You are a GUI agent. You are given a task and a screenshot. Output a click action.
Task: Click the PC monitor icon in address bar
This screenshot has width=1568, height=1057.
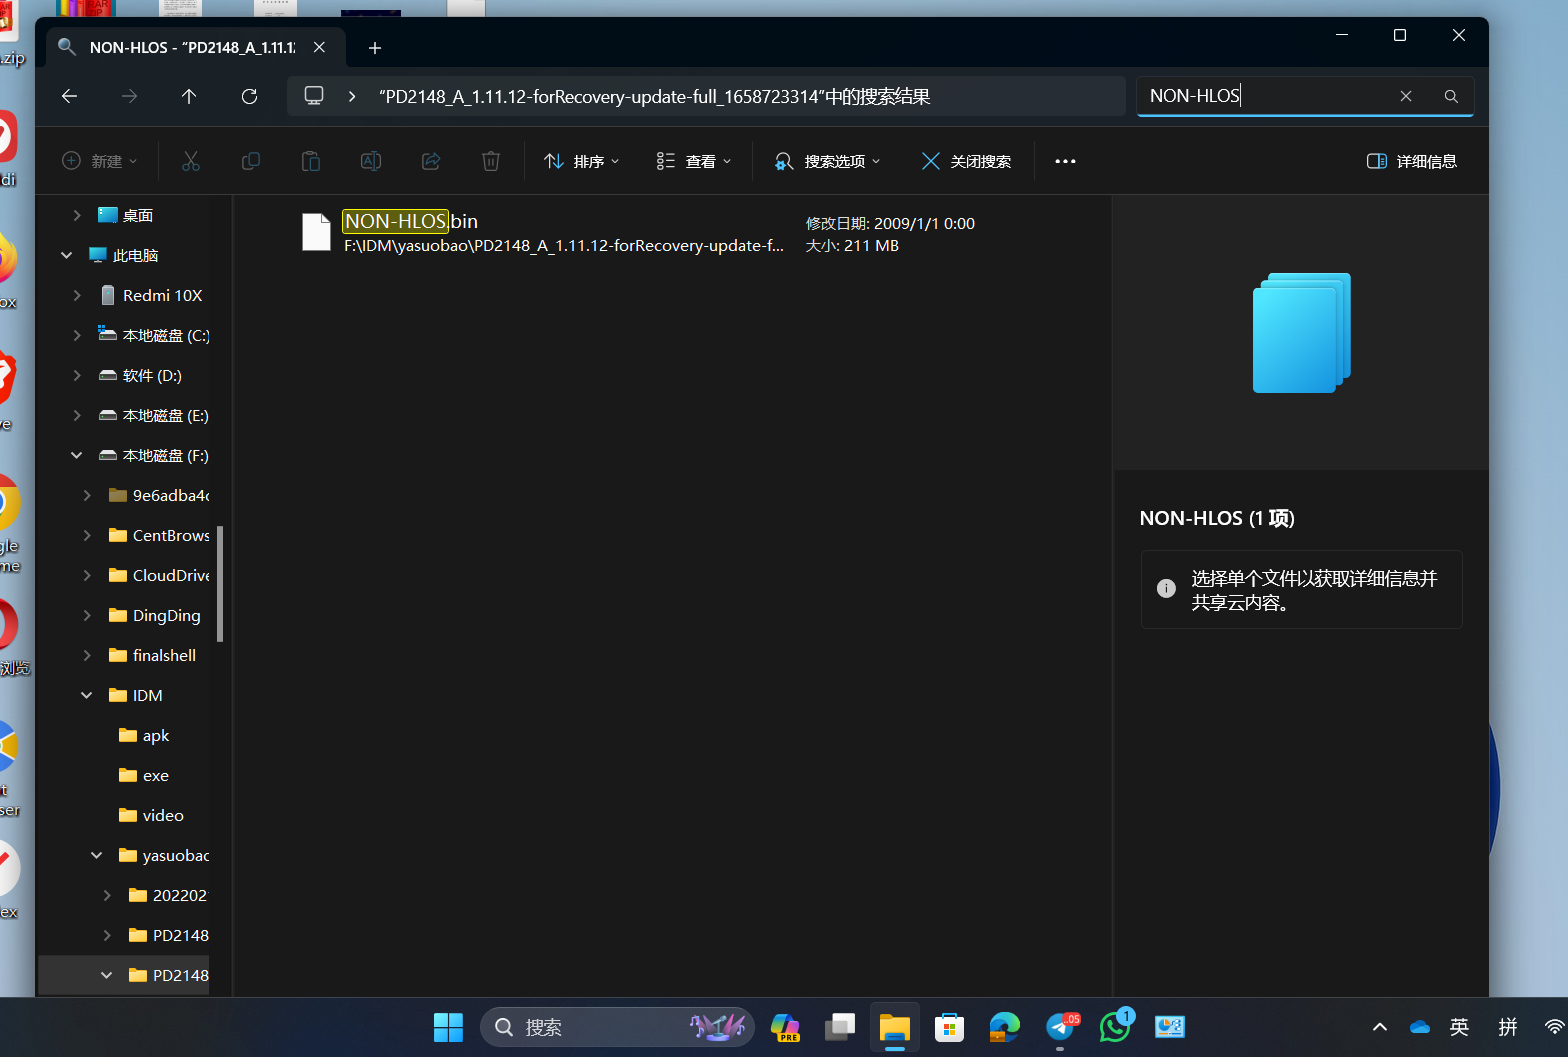pyautogui.click(x=314, y=96)
